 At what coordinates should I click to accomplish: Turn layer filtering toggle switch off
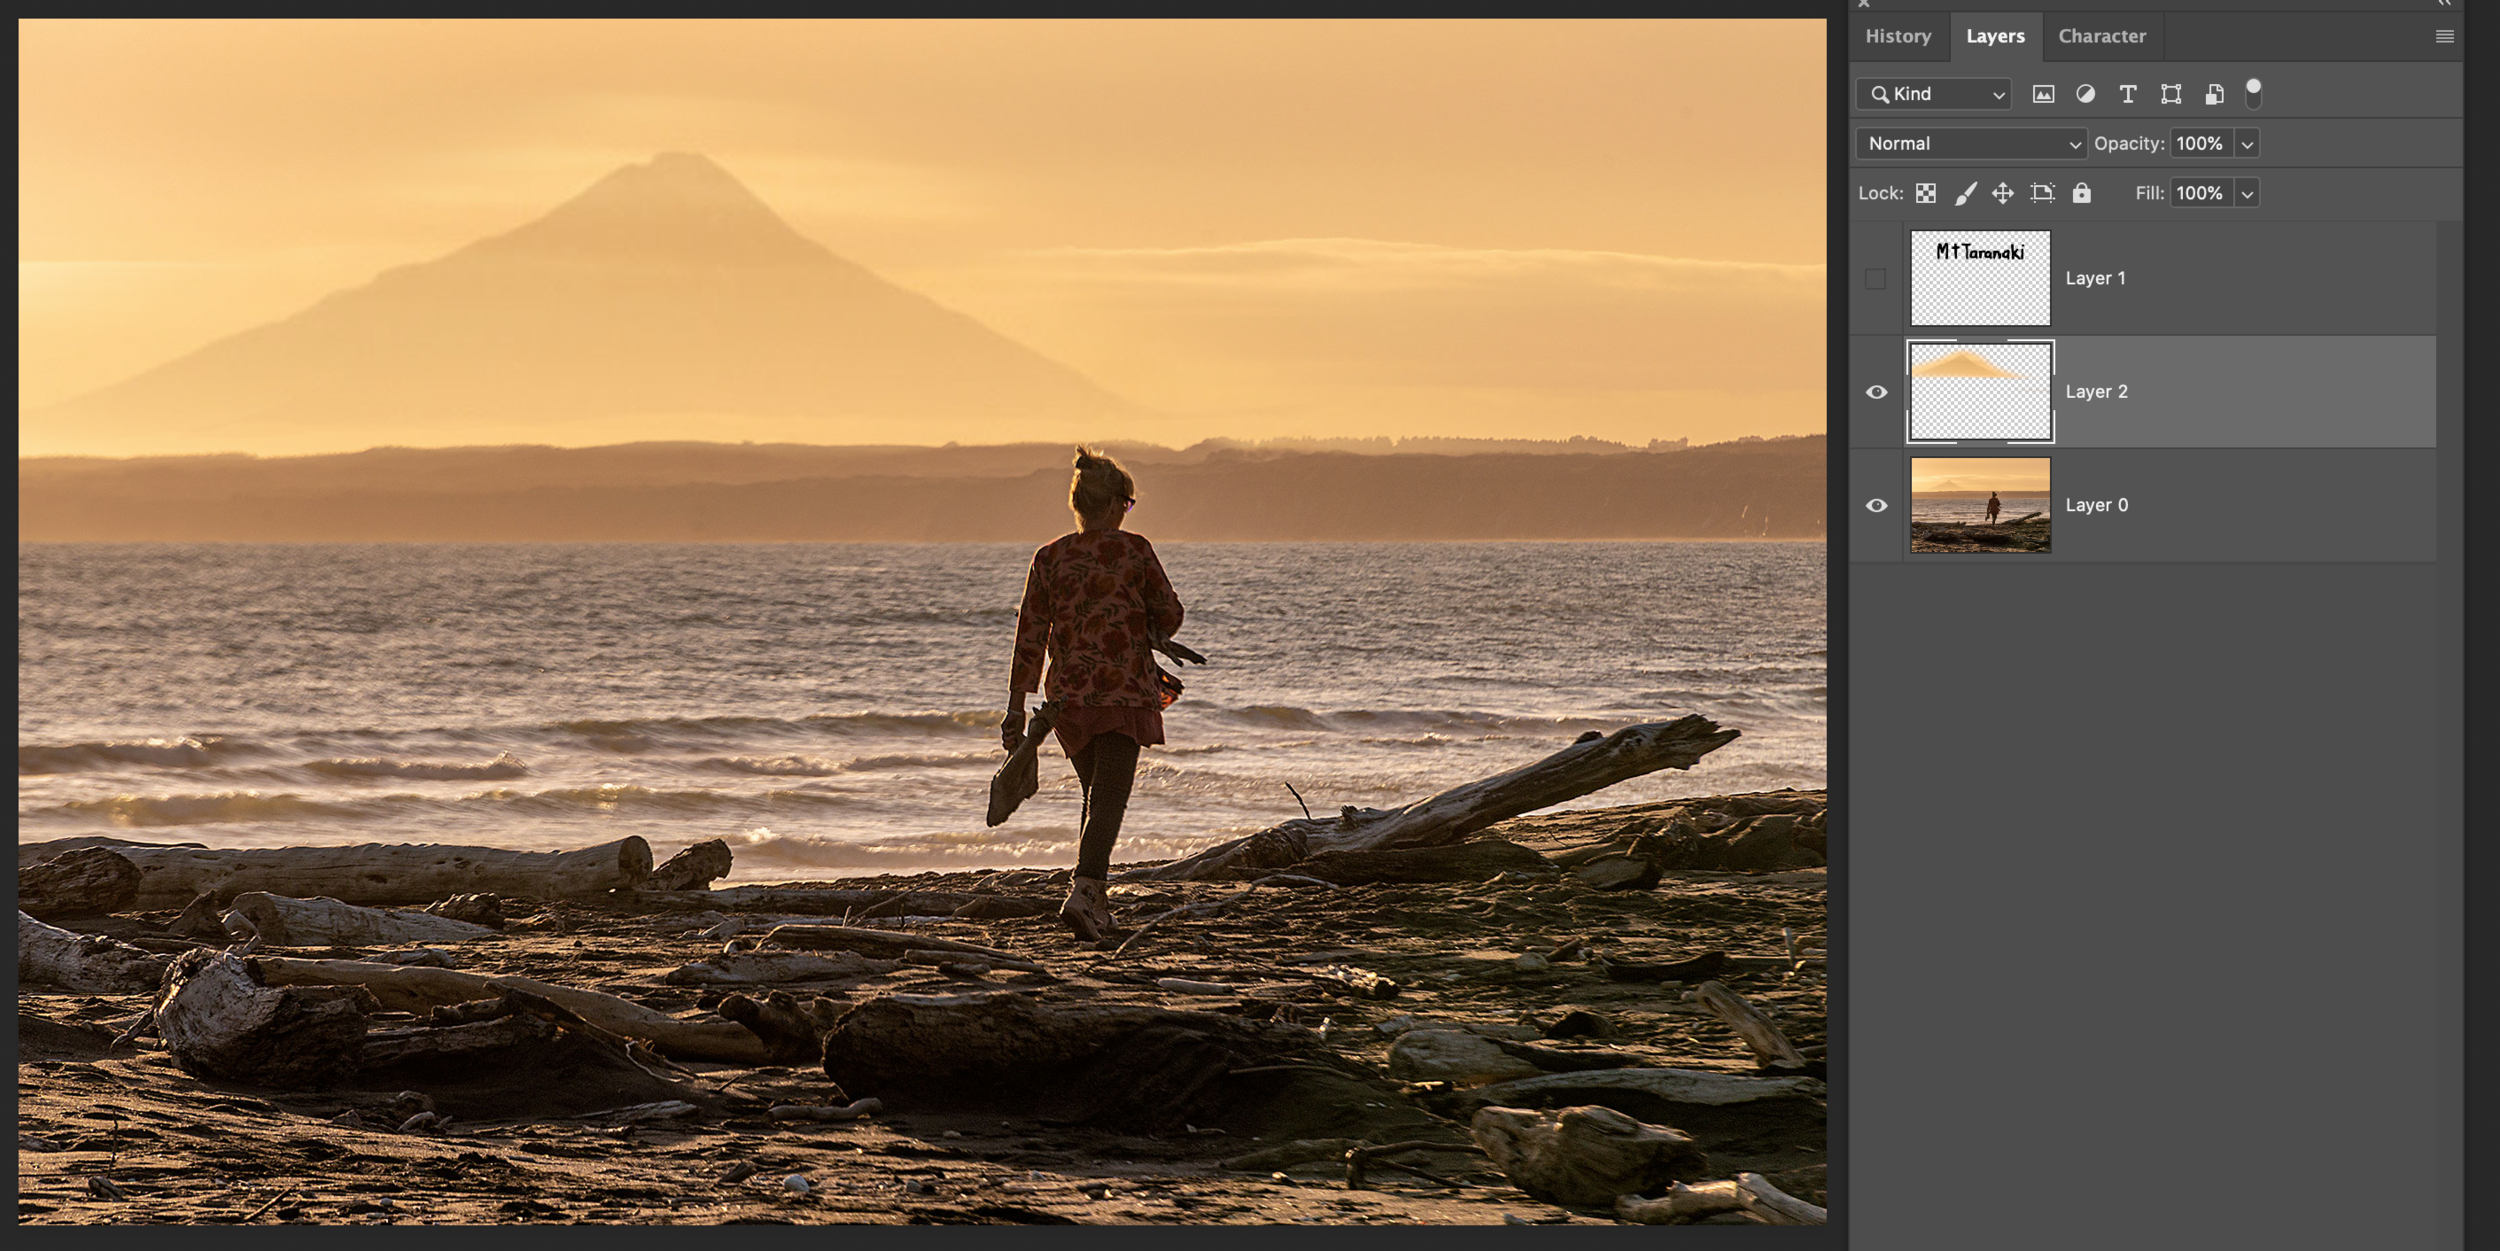2253,93
